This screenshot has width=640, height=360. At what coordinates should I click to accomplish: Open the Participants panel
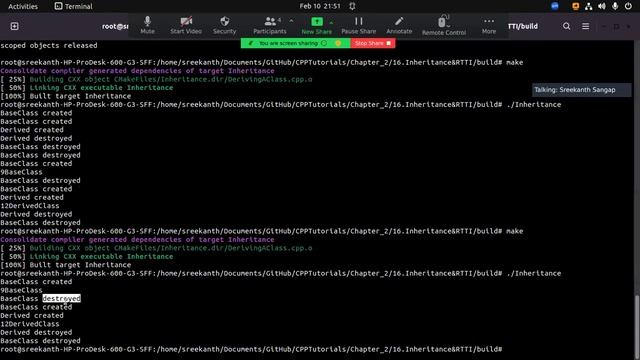point(269,25)
